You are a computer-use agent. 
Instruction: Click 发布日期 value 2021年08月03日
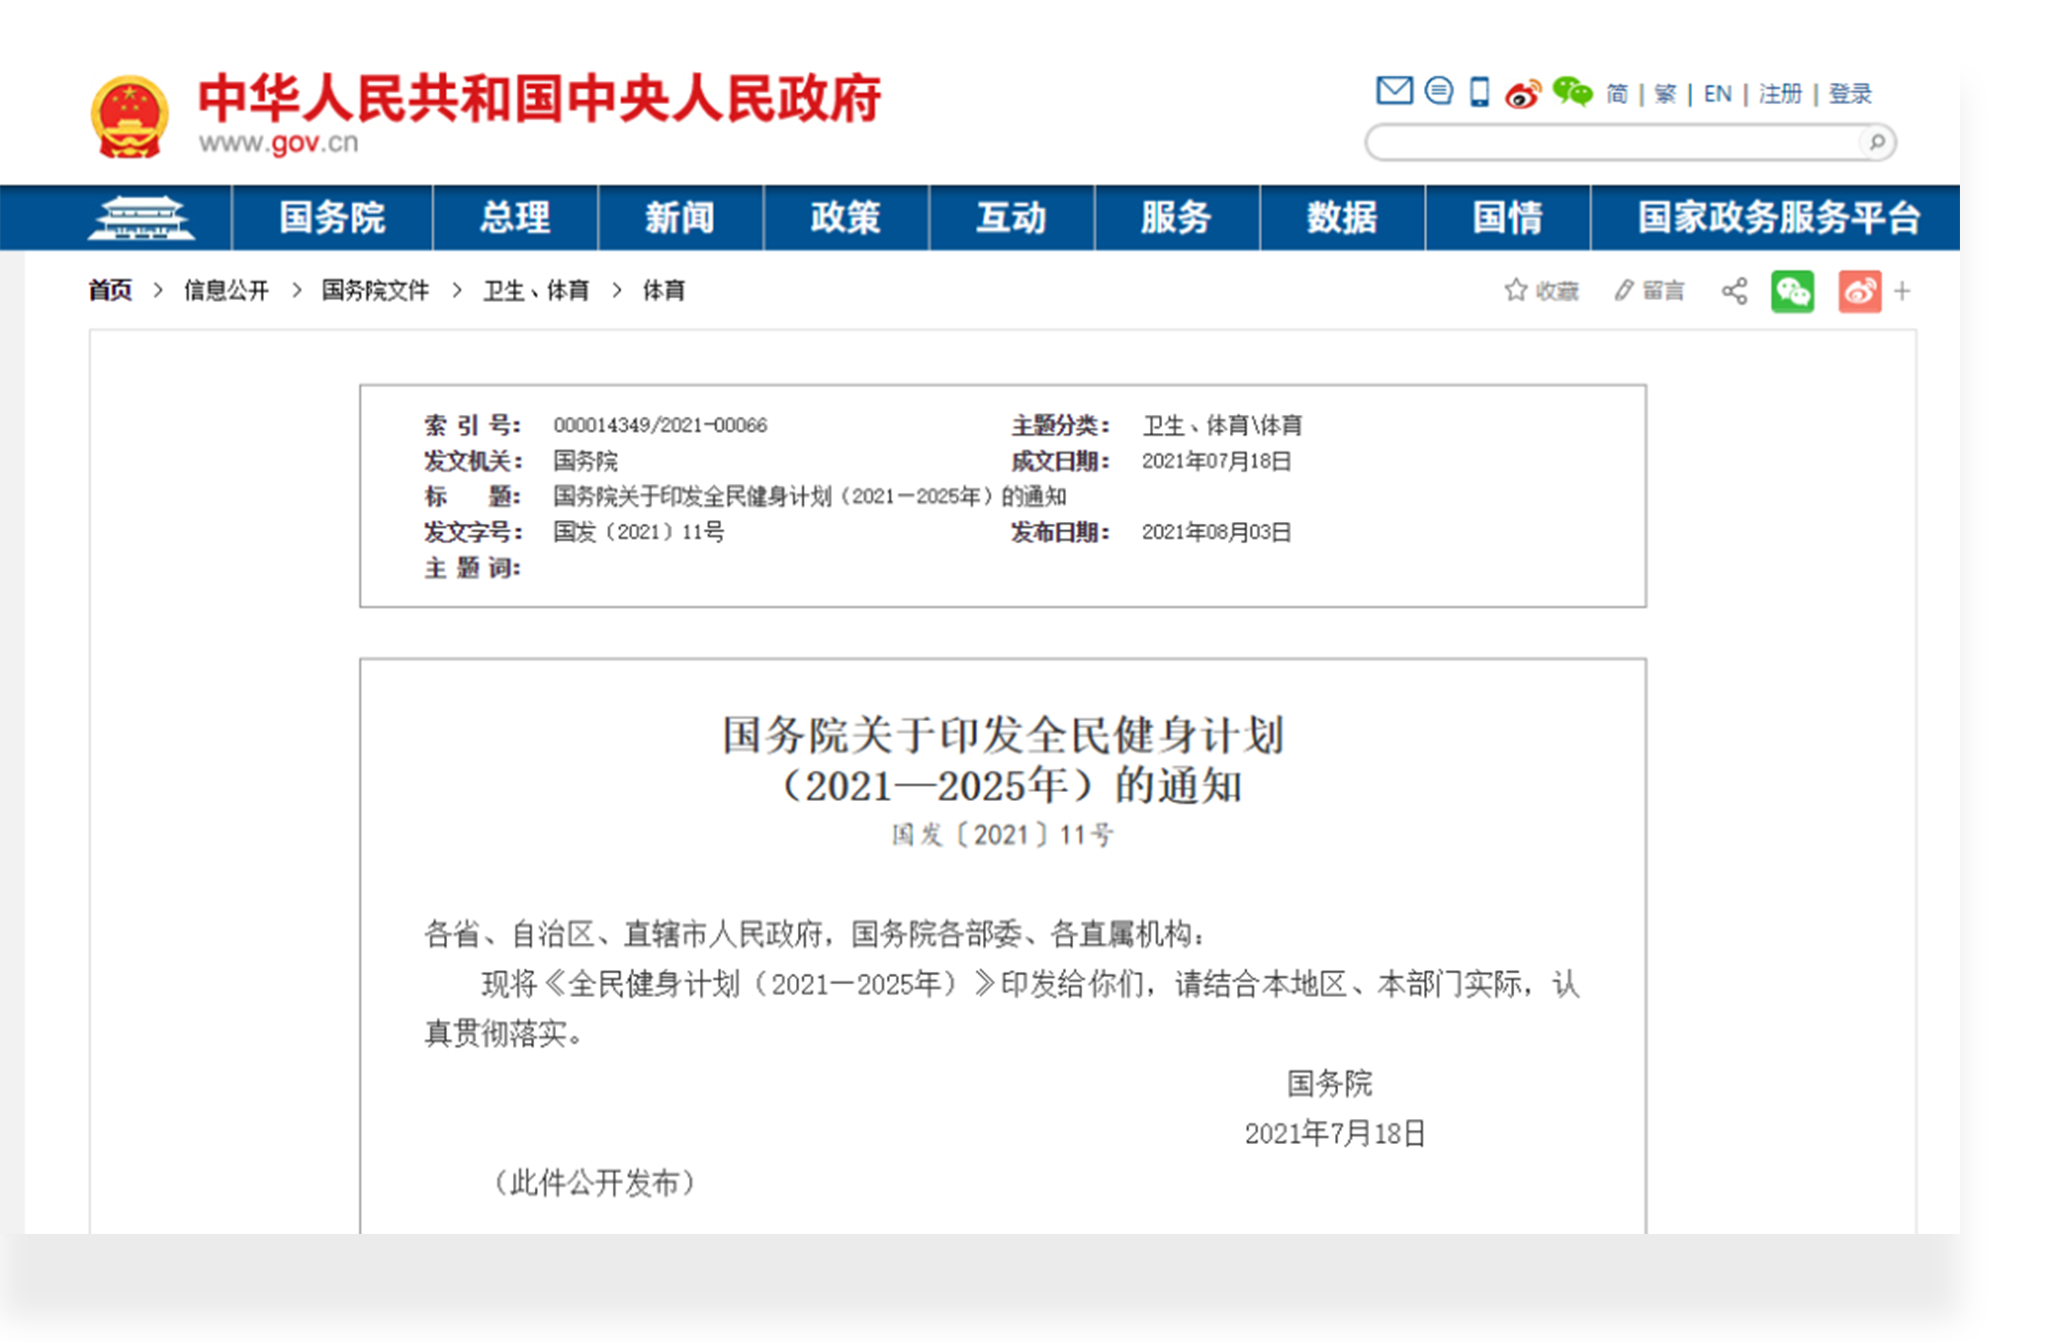[1216, 532]
